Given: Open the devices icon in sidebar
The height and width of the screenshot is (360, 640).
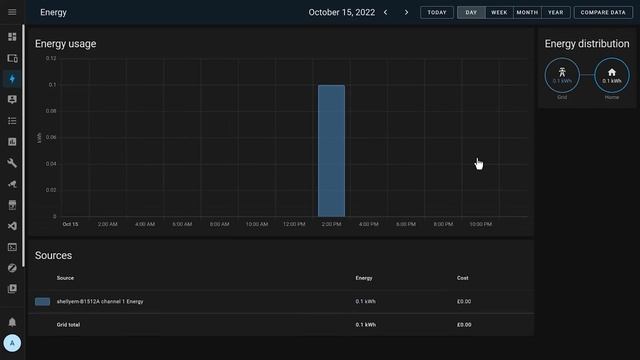Looking at the screenshot, I should click(12, 58).
